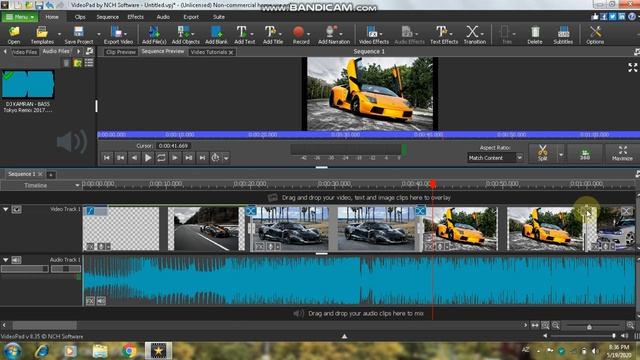The width and height of the screenshot is (640, 360).
Task: Click the help question mark icon
Action: [x=632, y=16]
